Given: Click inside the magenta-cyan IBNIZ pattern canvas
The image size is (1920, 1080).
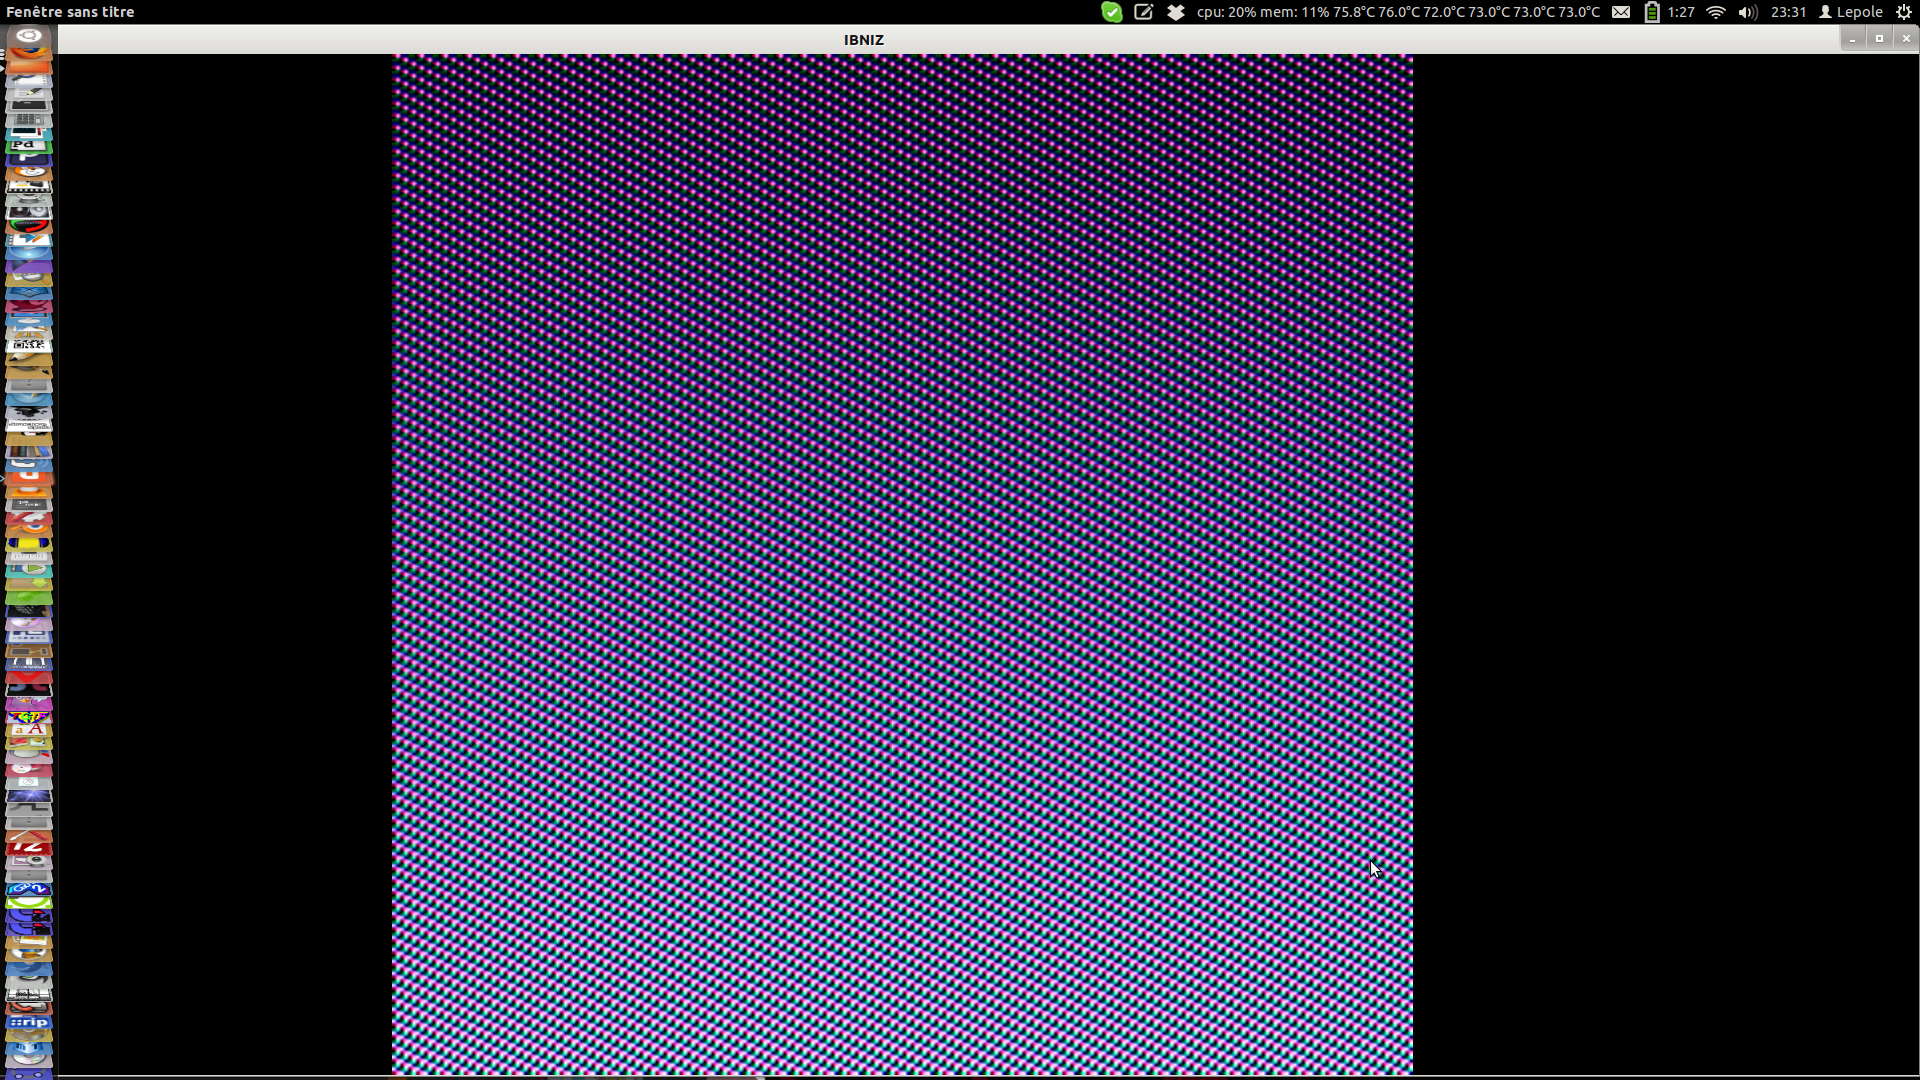Looking at the screenshot, I should [x=902, y=560].
